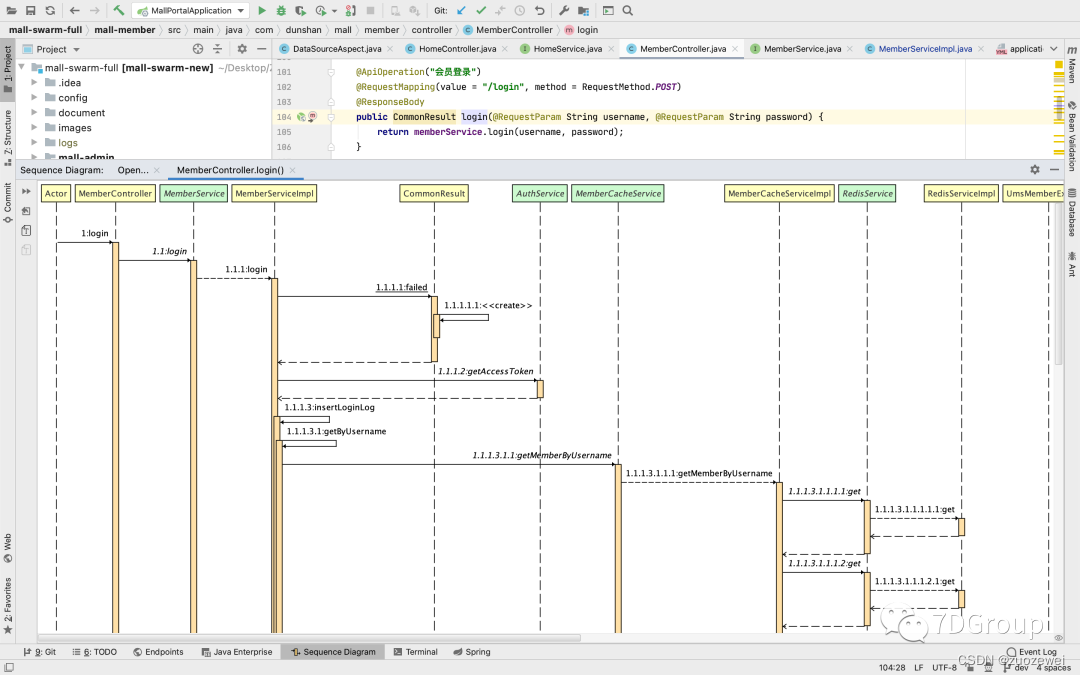The width and height of the screenshot is (1080, 675).
Task: Open the Project view mode dropdown
Action: pos(76,50)
